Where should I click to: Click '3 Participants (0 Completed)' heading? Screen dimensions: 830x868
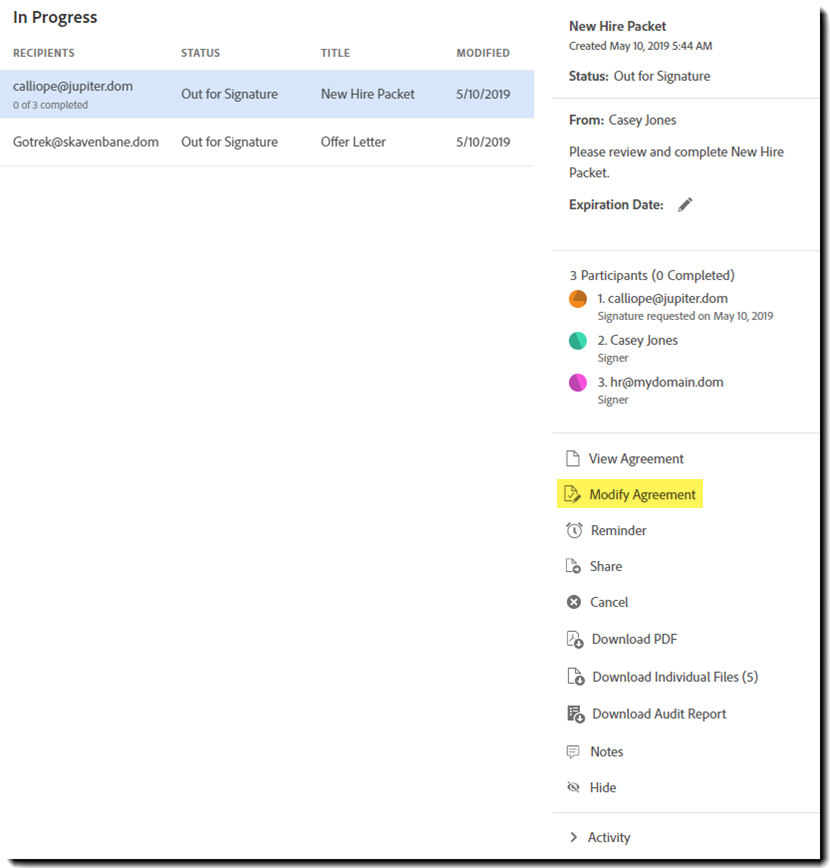click(652, 276)
